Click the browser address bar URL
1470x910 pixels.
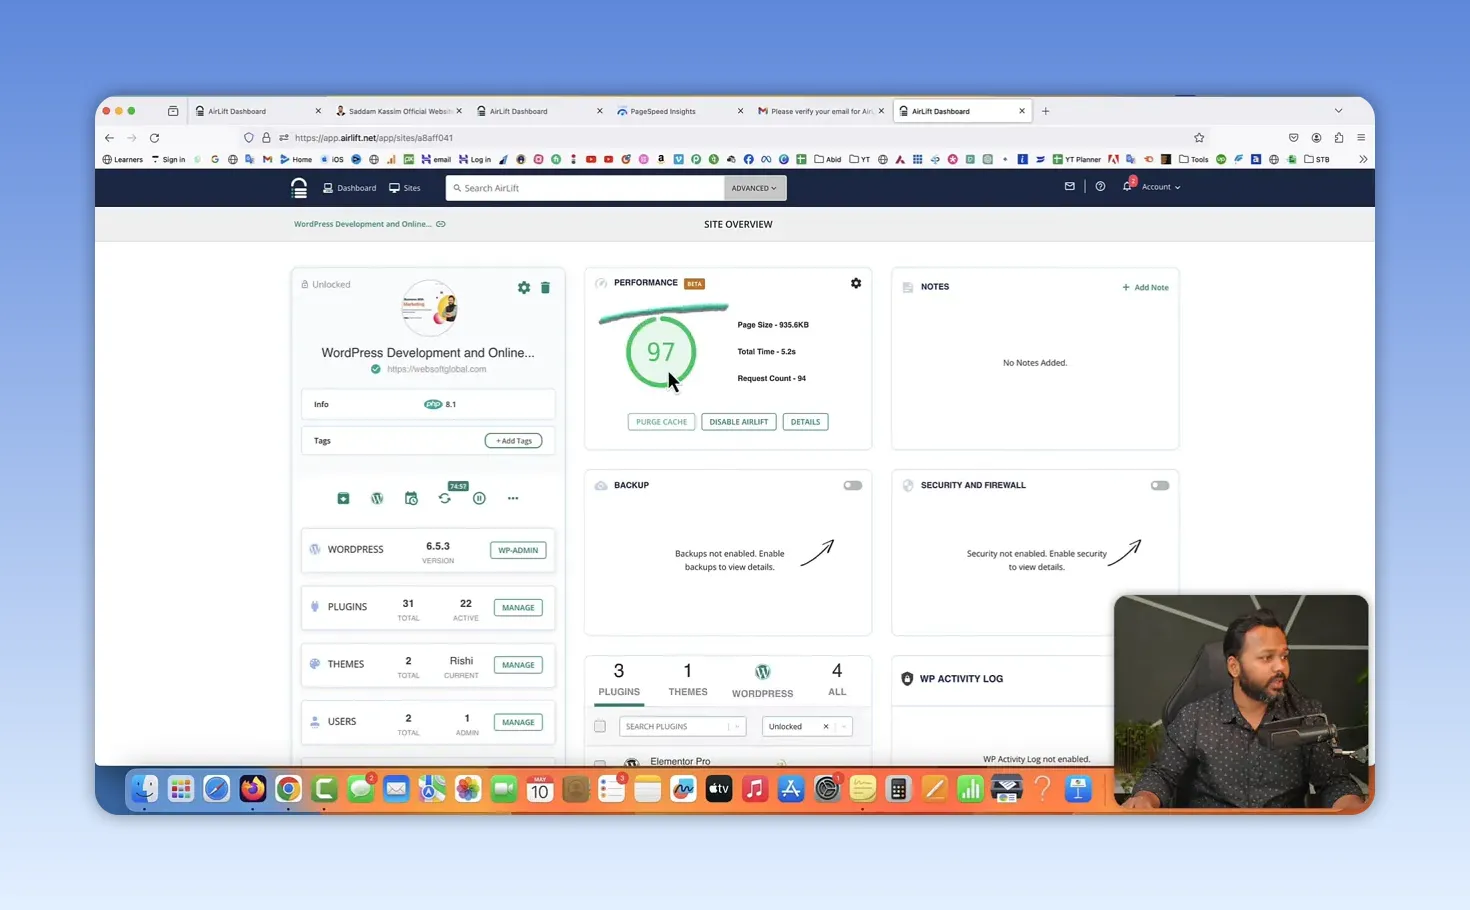click(x=374, y=138)
